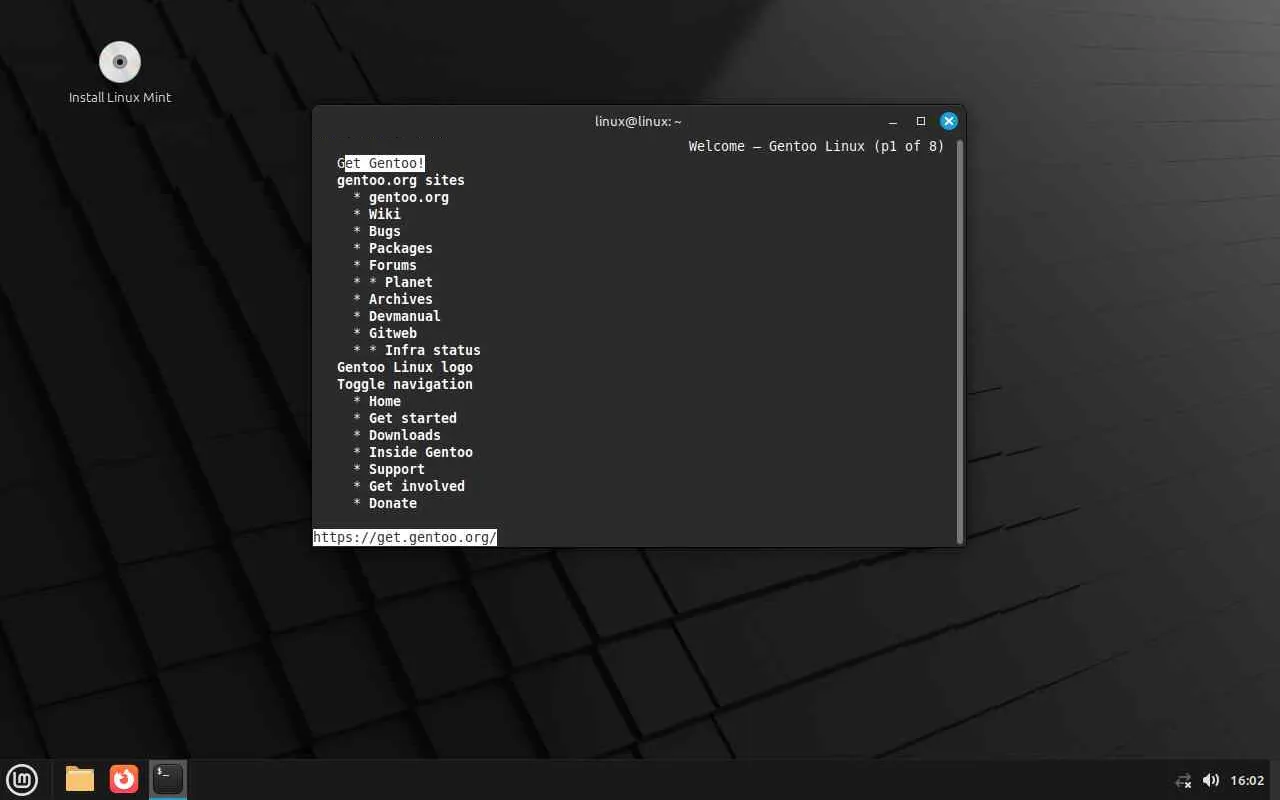
Task: Check the Infra status link
Action: 433,350
